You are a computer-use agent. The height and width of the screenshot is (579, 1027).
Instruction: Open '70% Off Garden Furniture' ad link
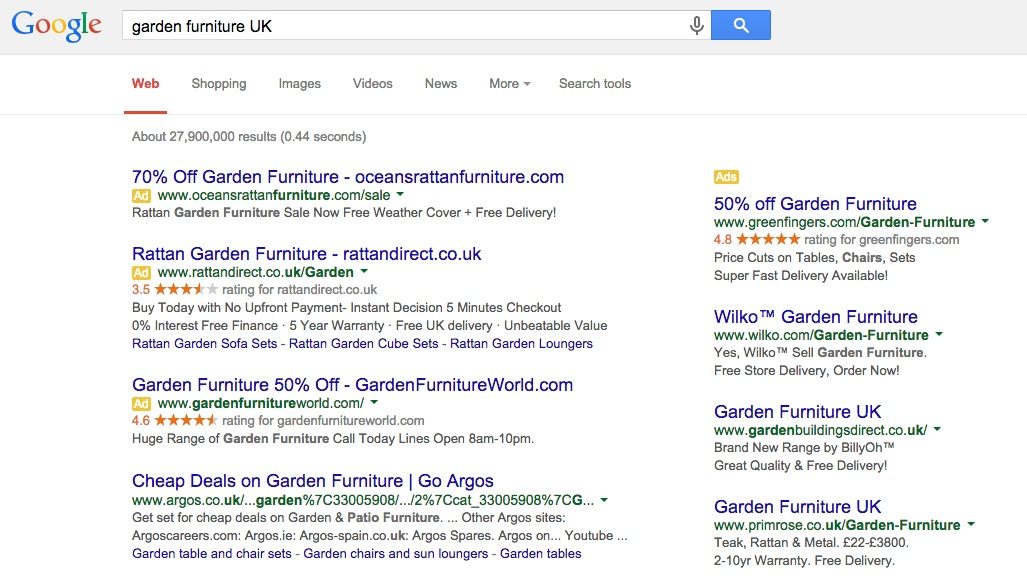tap(348, 177)
